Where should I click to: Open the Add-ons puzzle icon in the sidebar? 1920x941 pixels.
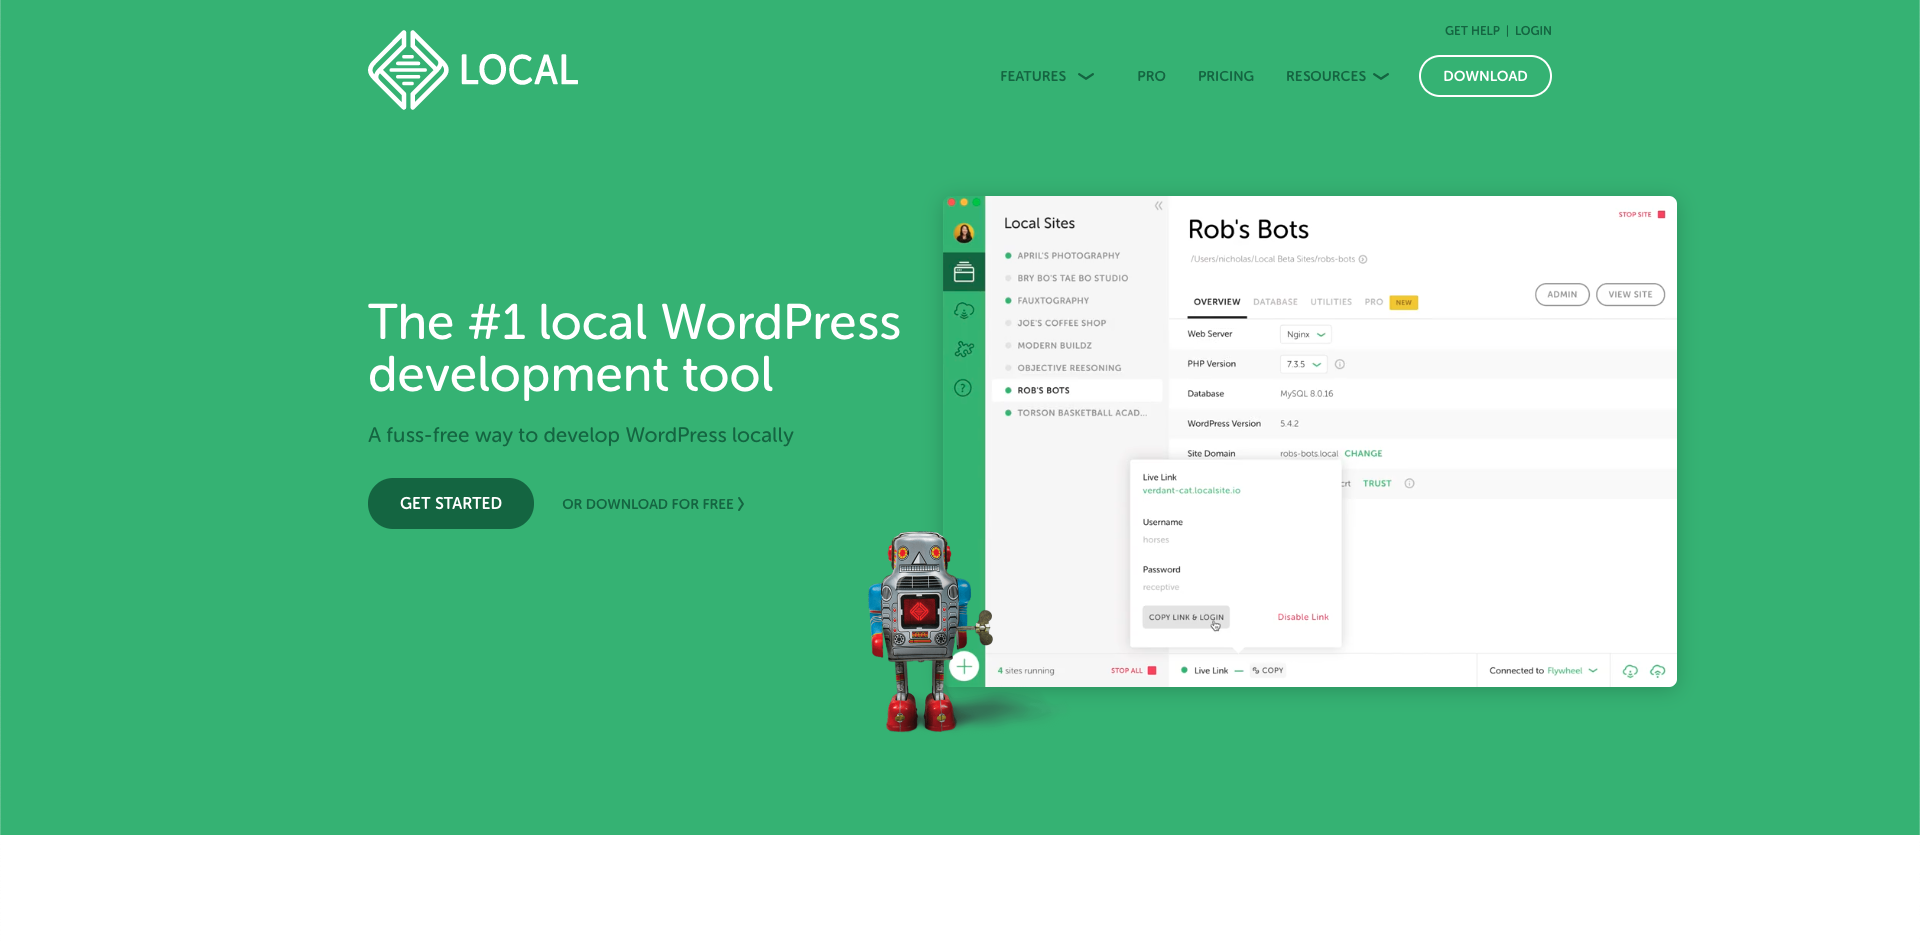tap(964, 349)
